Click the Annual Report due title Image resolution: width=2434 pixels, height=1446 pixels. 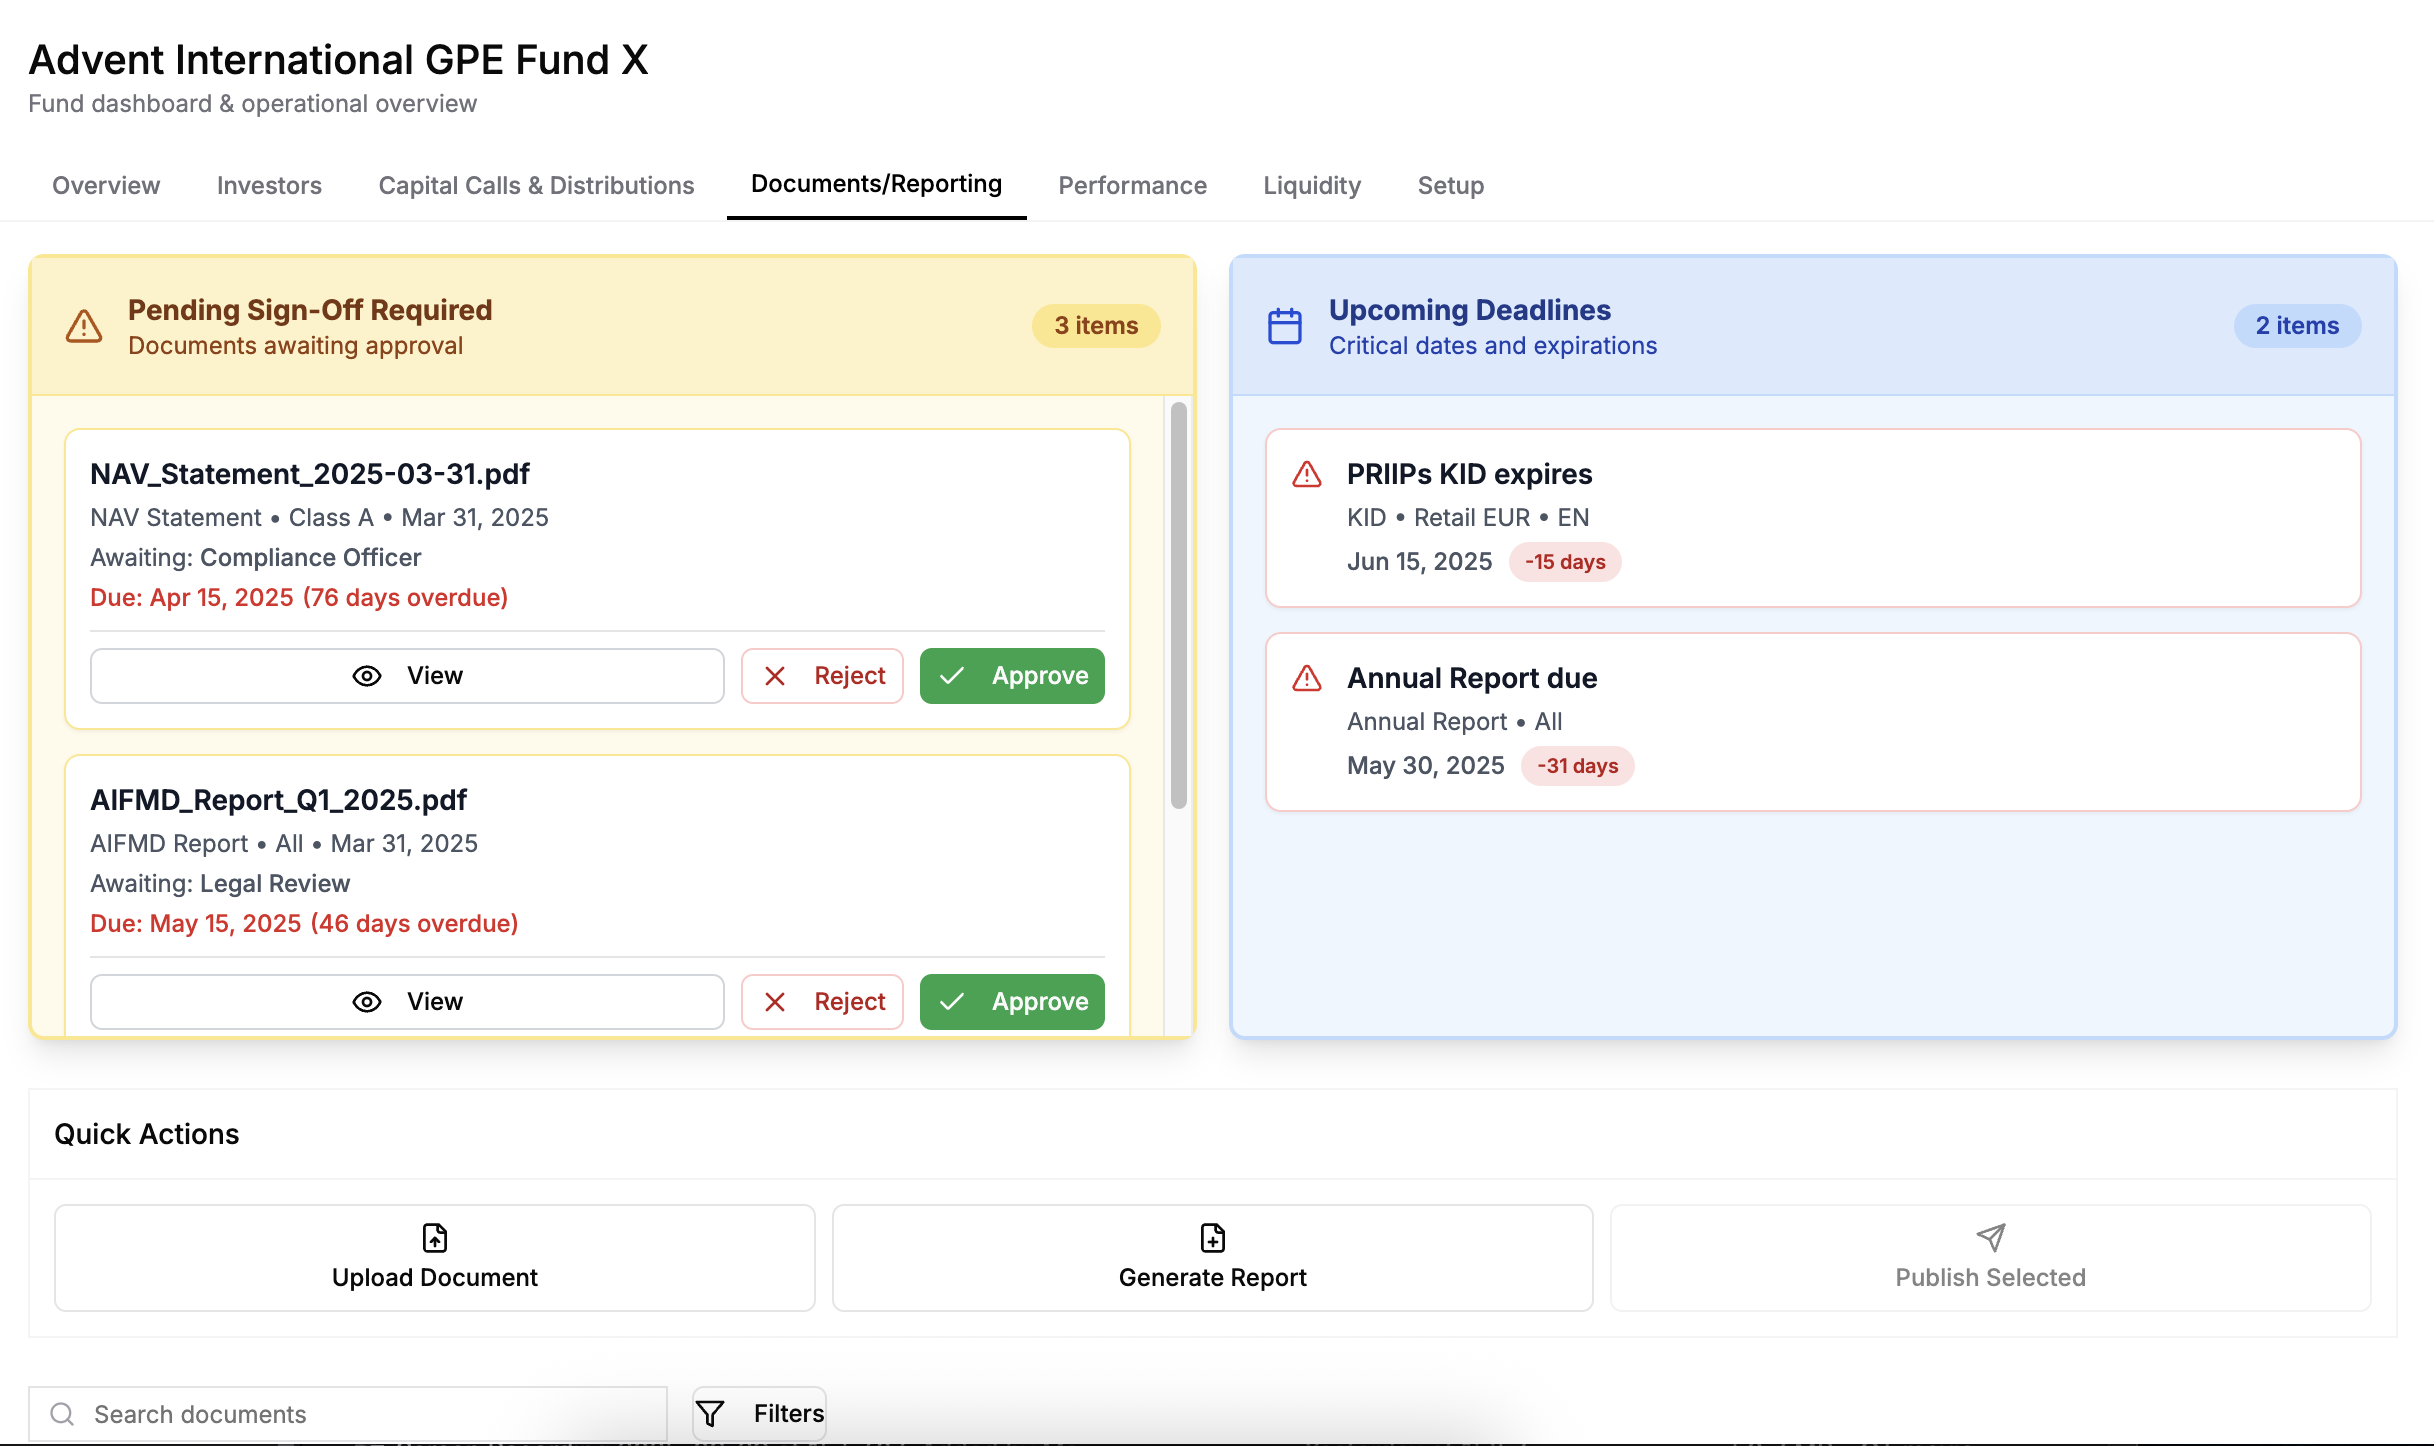point(1472,678)
